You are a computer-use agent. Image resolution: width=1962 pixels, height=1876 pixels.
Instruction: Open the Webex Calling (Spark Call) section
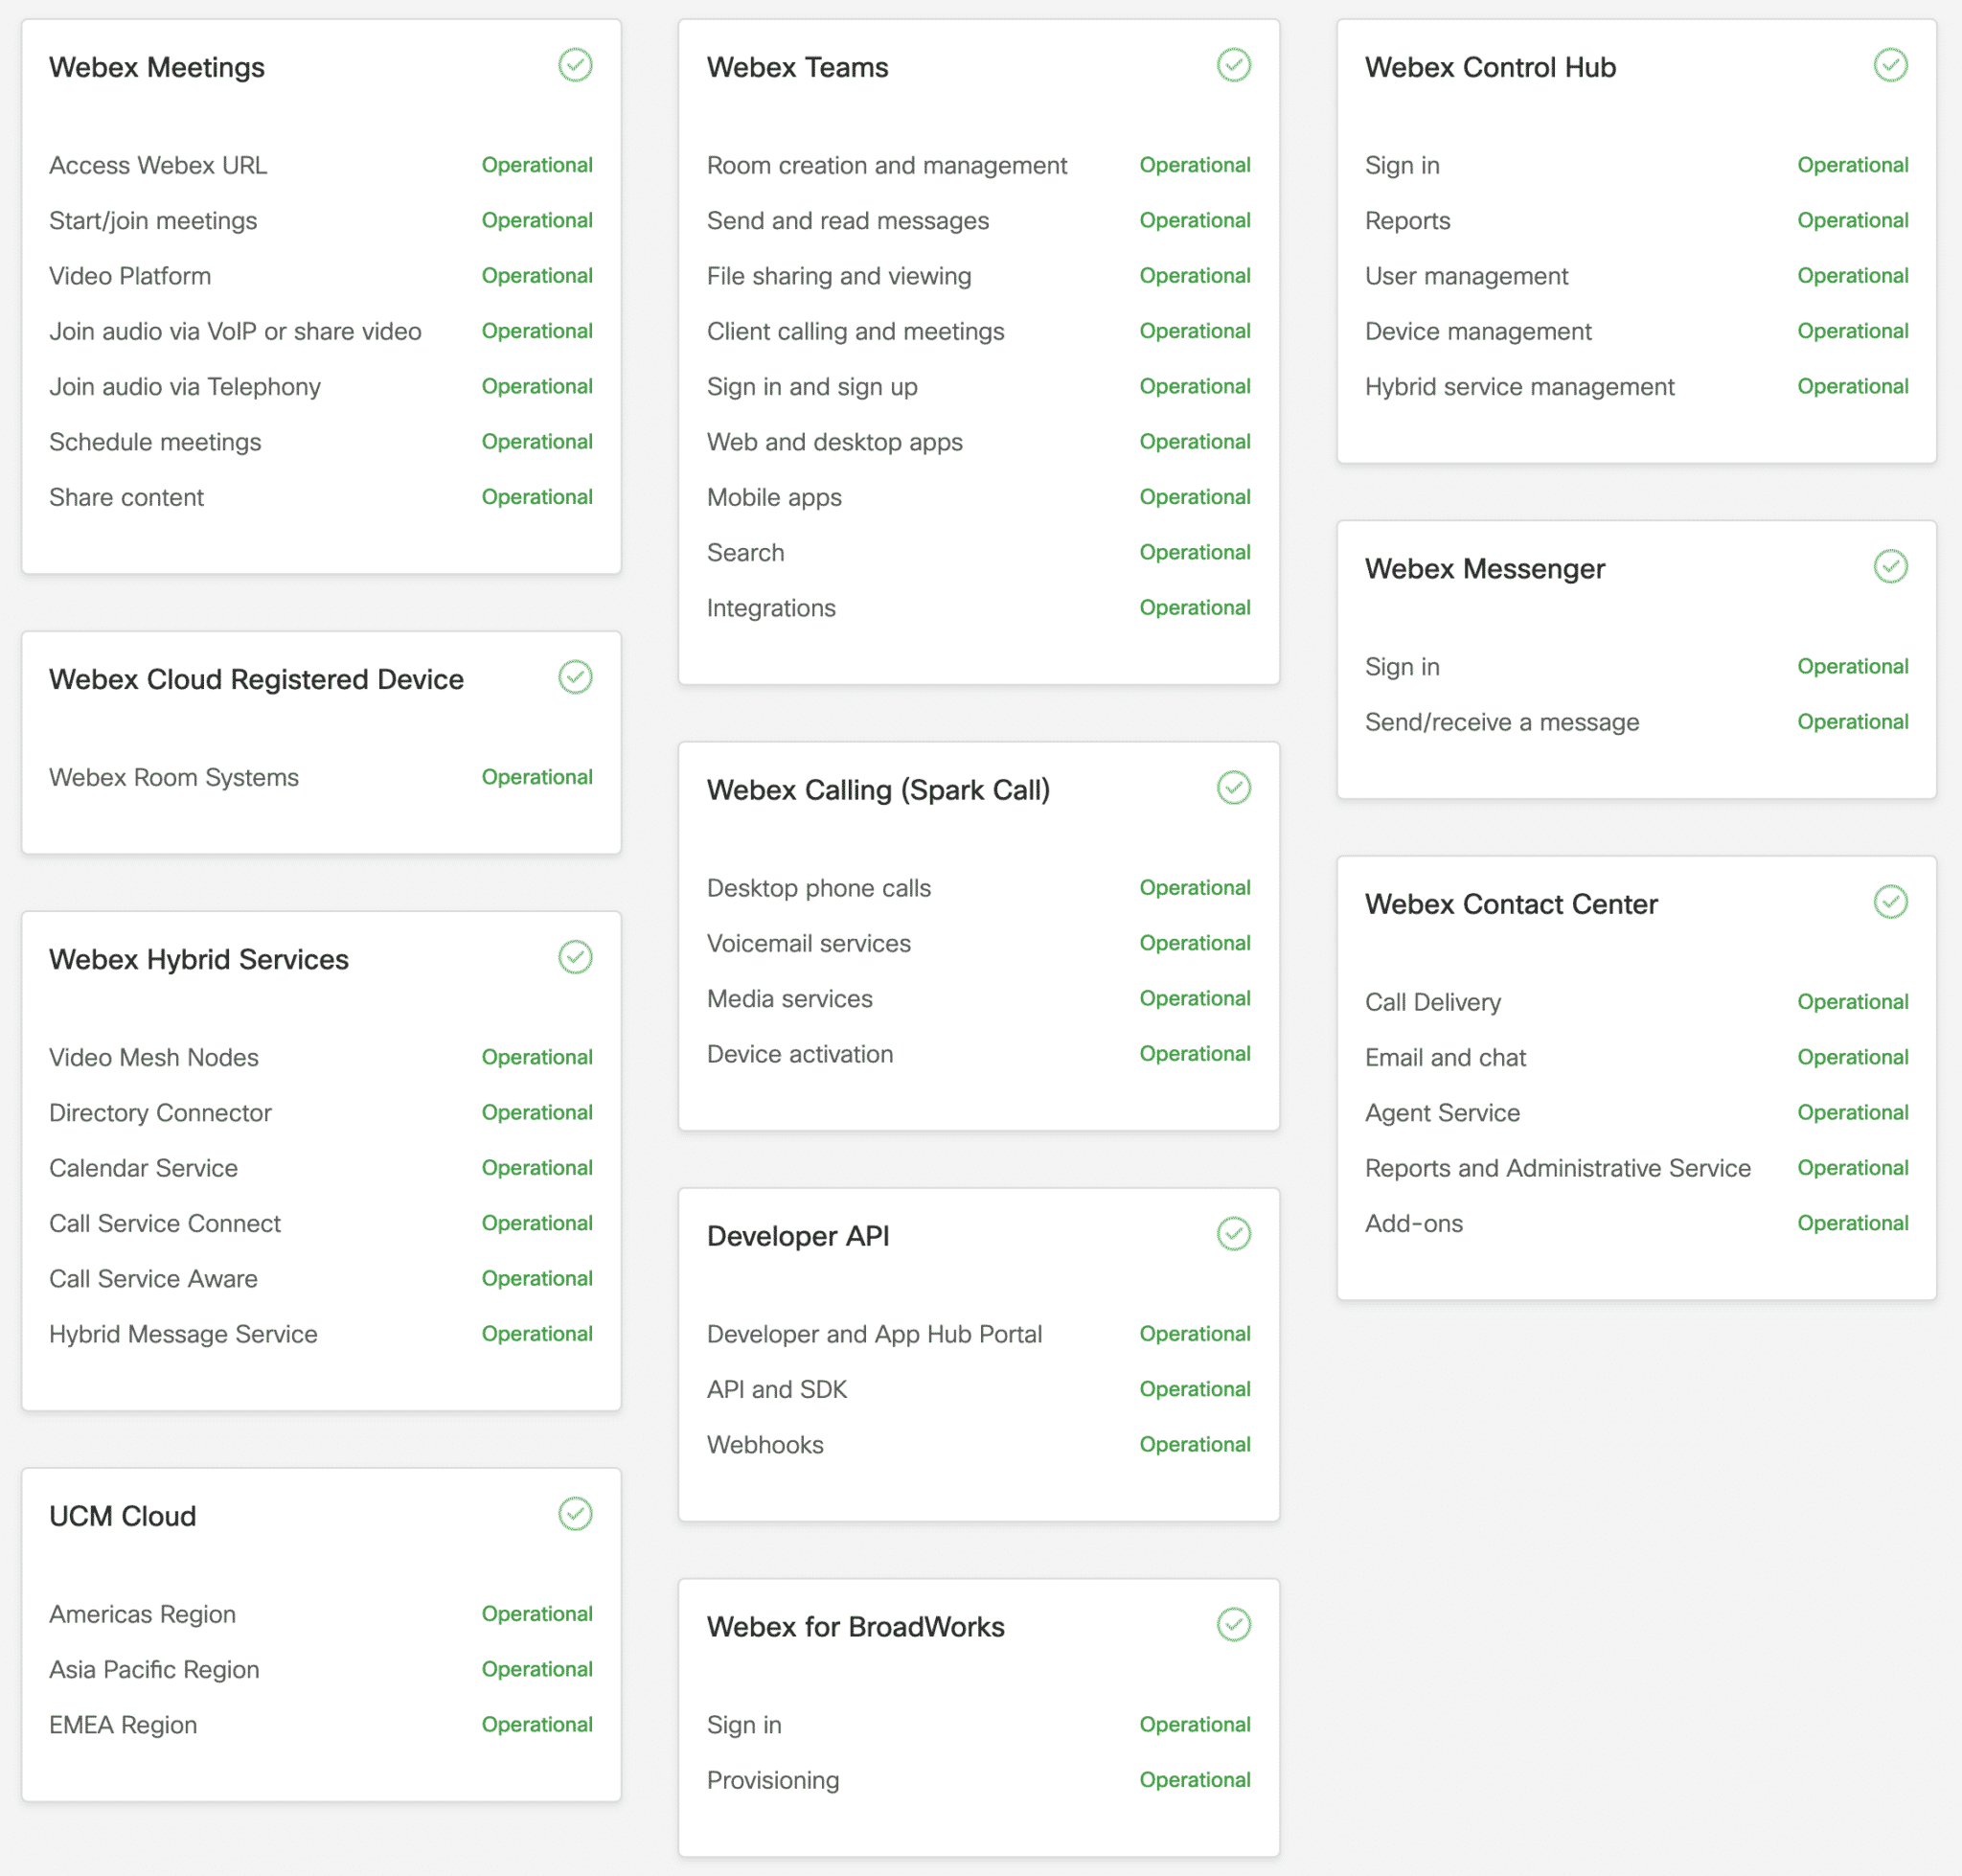[878, 789]
